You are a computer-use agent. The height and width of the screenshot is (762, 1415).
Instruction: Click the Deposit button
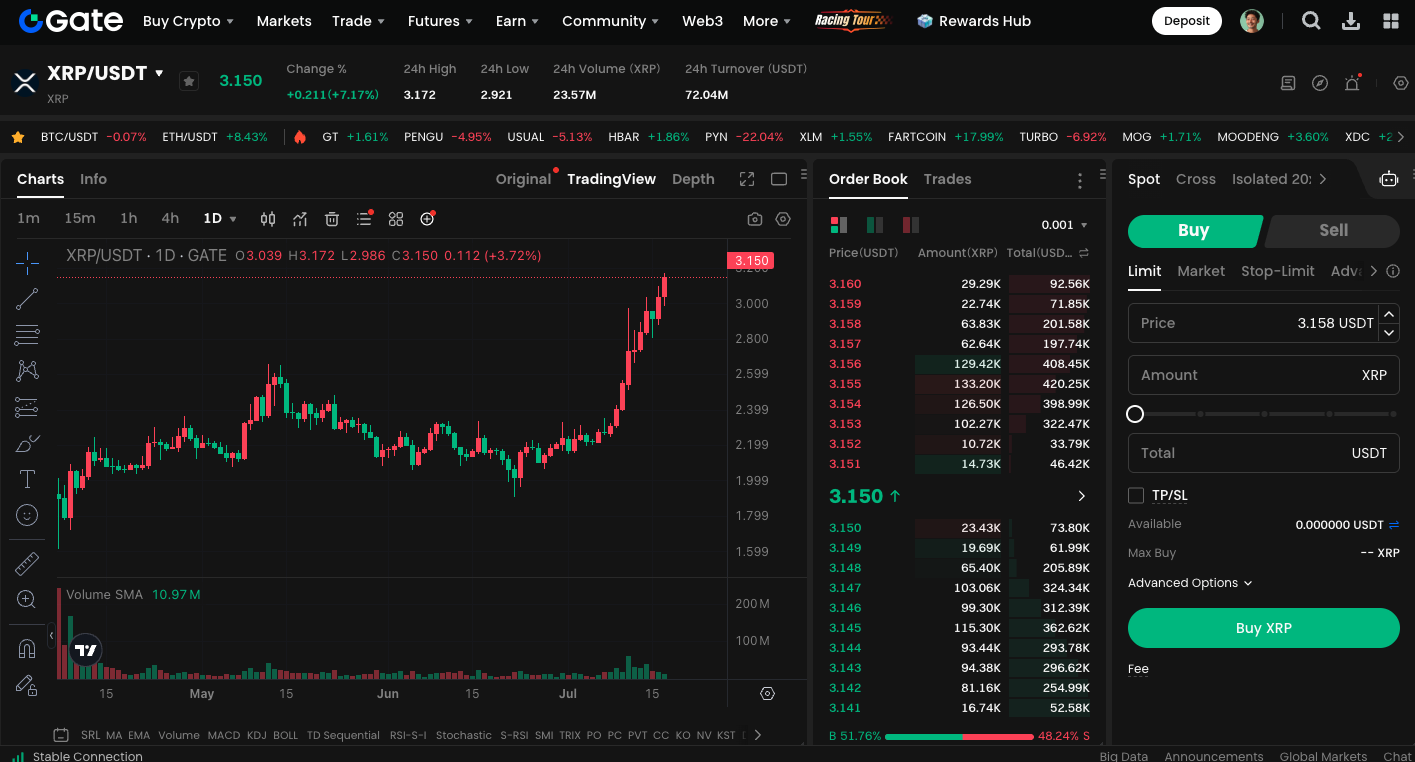(x=1187, y=21)
